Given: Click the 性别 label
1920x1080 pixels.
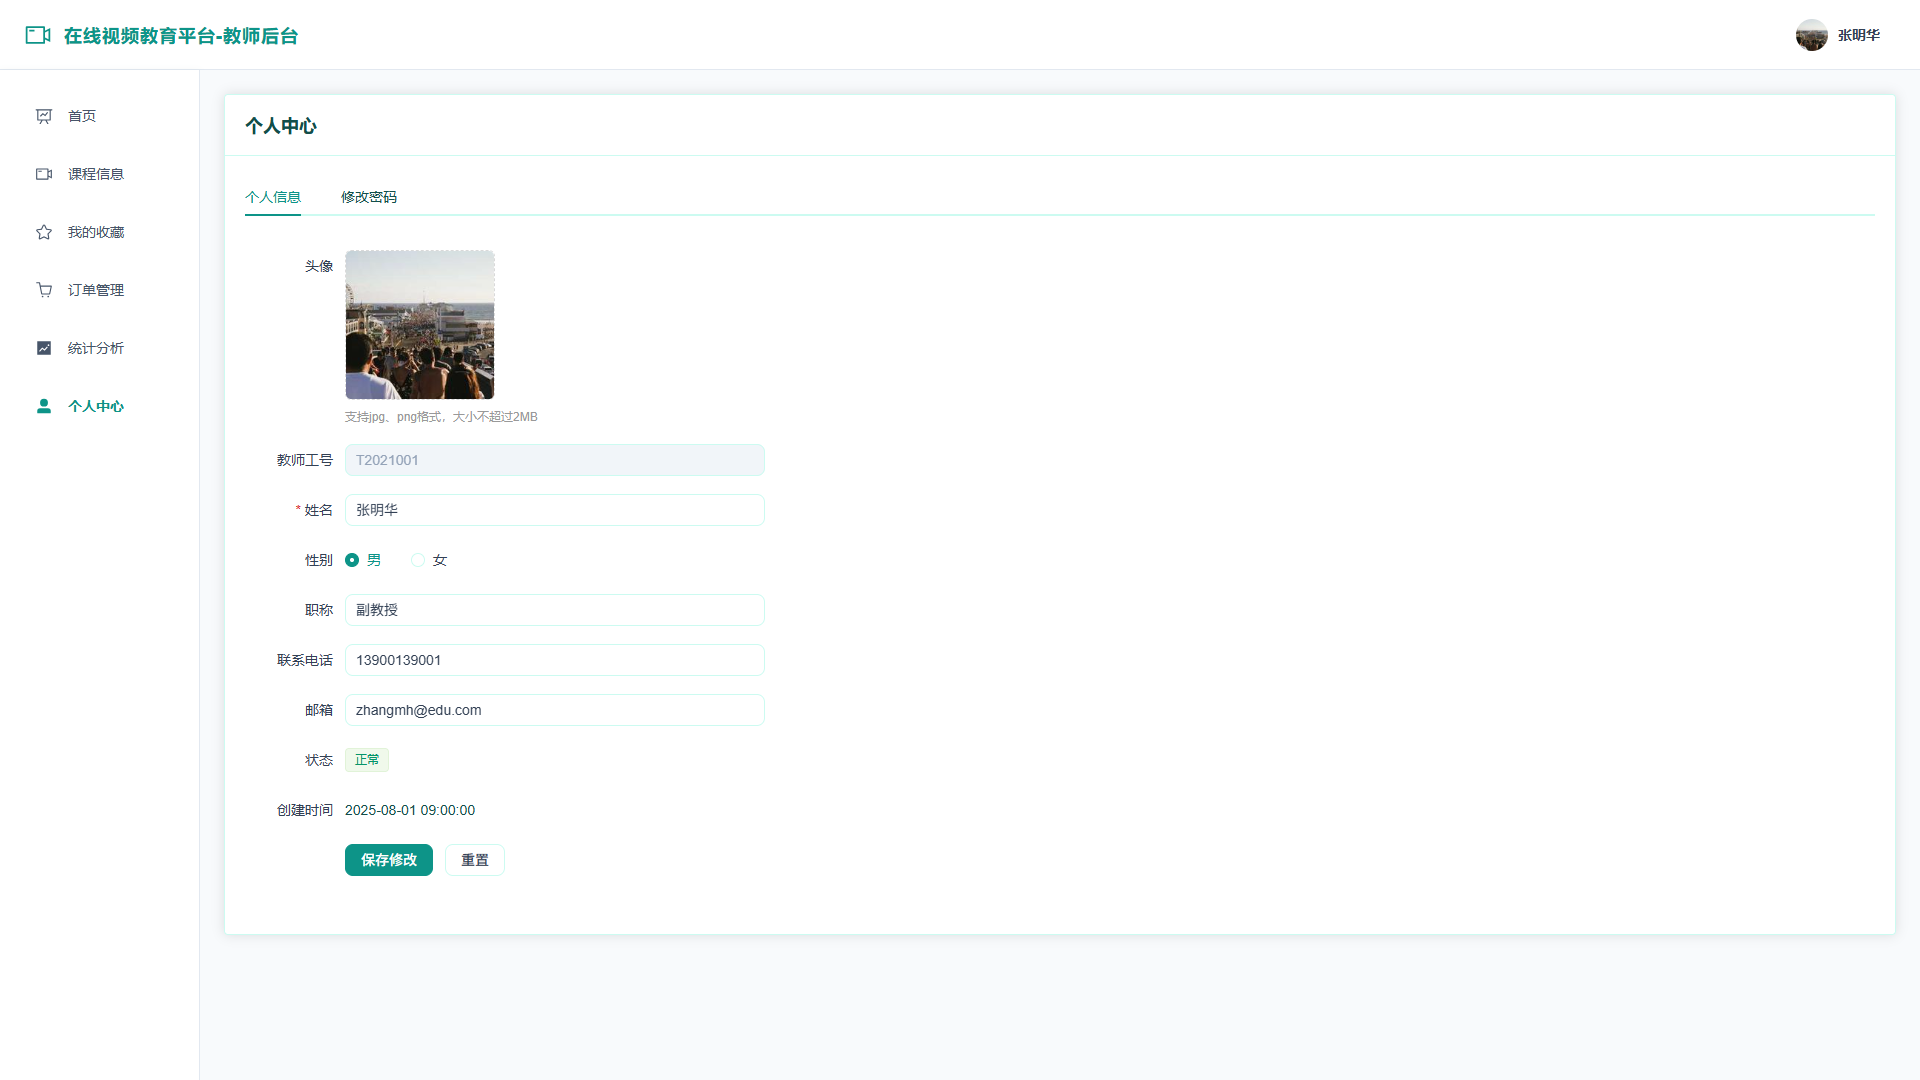Looking at the screenshot, I should point(319,560).
